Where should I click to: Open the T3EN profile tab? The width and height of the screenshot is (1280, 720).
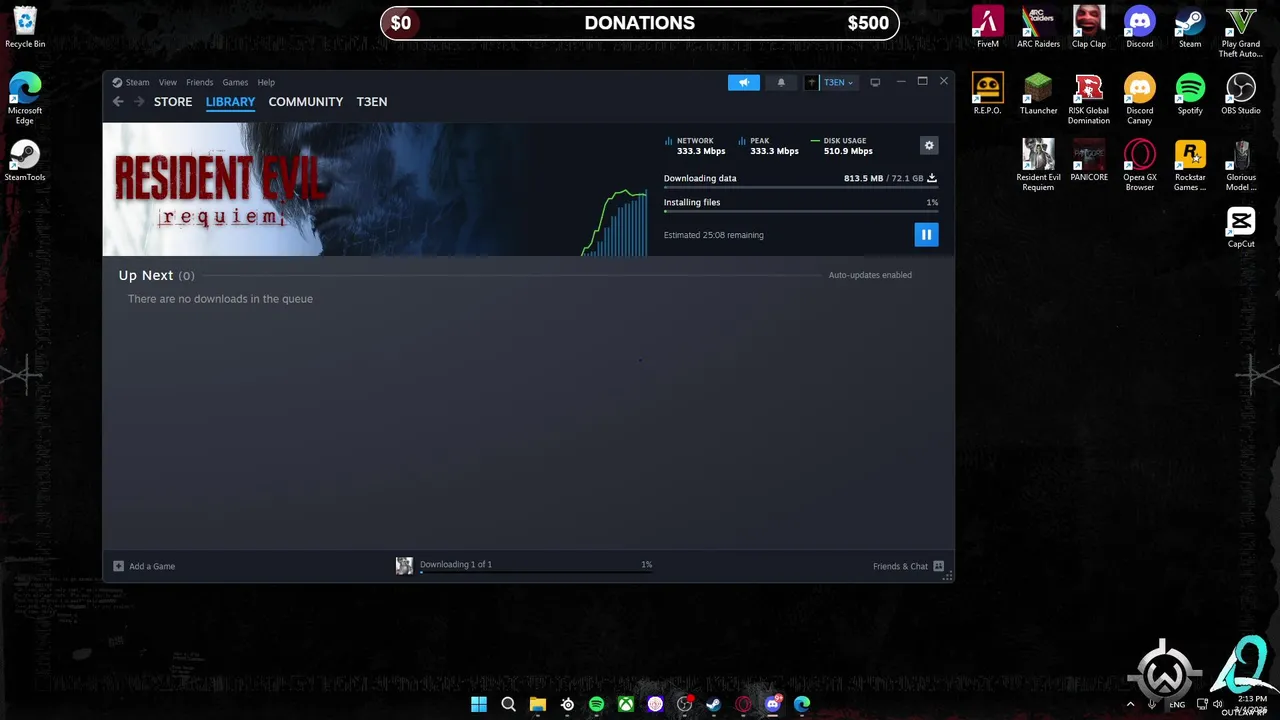[x=372, y=102]
